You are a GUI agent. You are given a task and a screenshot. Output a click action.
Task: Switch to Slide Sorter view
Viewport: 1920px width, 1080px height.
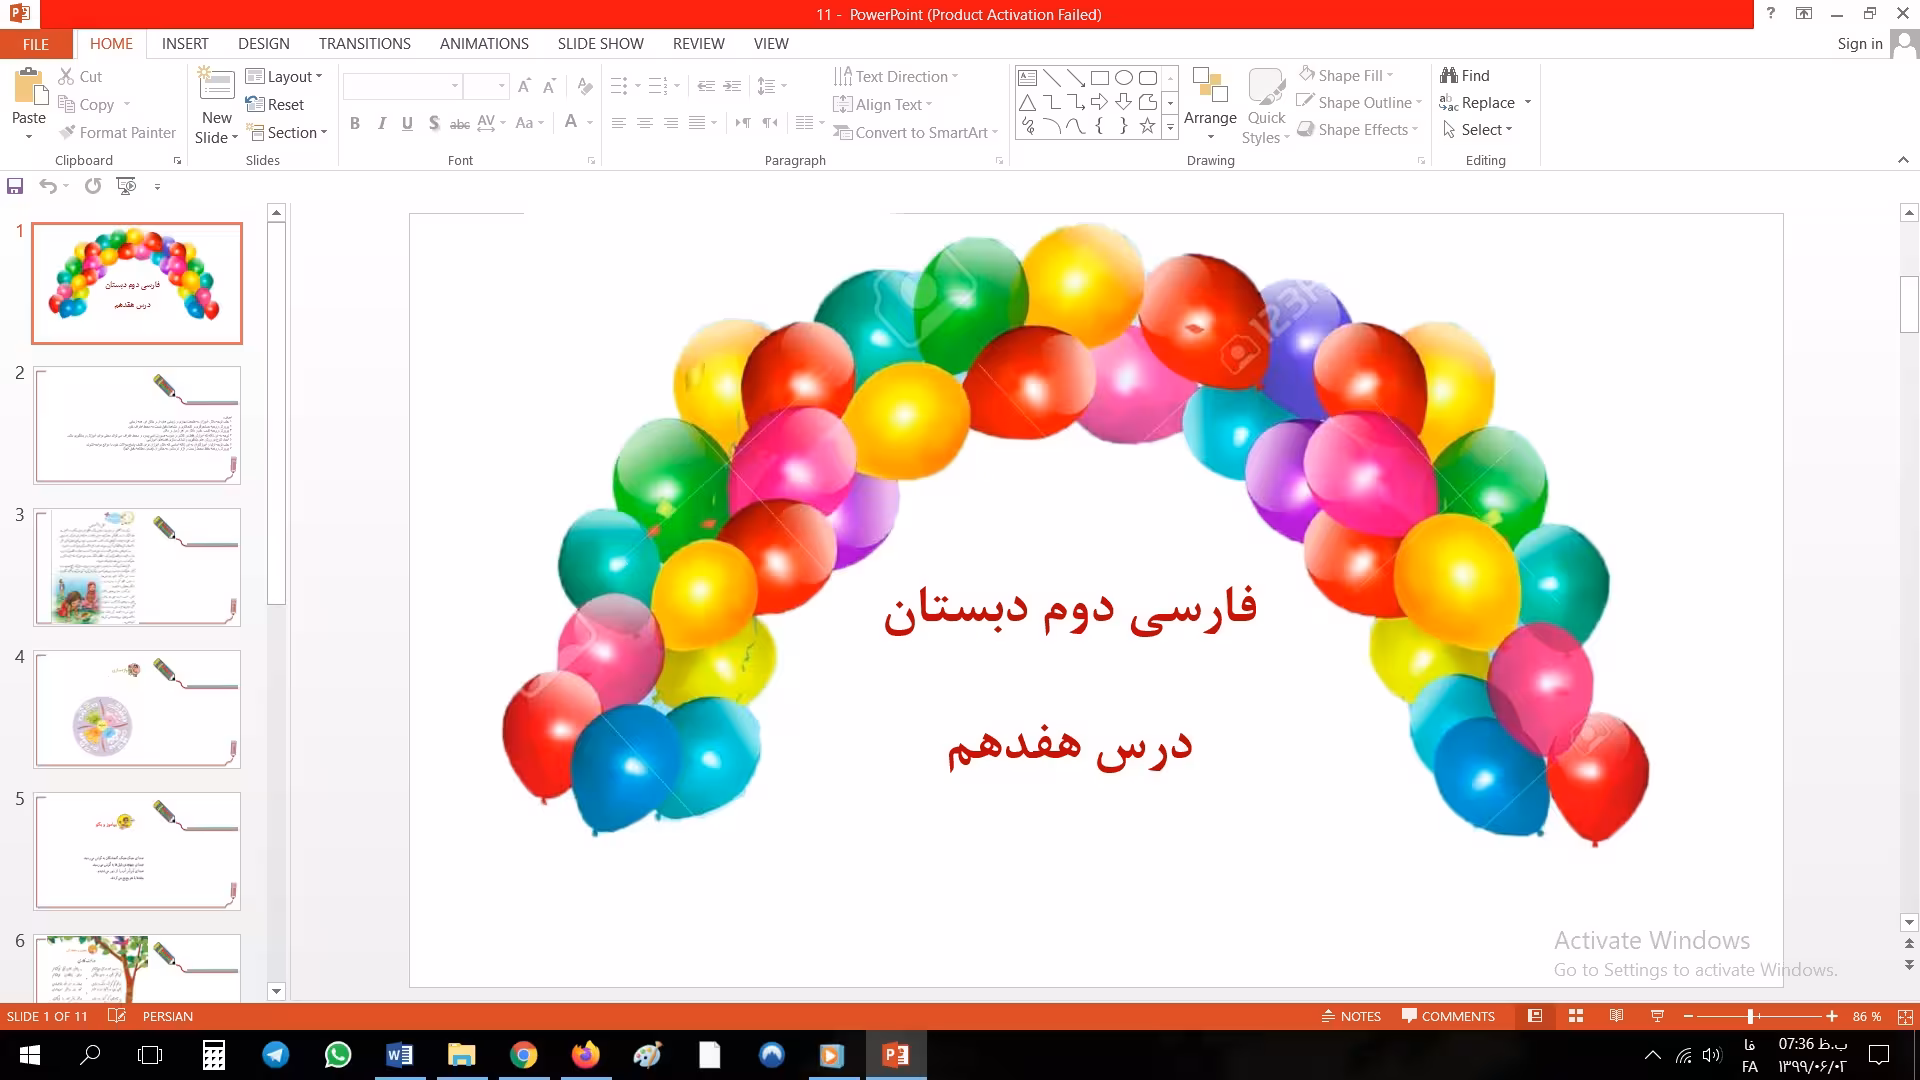(1576, 1016)
